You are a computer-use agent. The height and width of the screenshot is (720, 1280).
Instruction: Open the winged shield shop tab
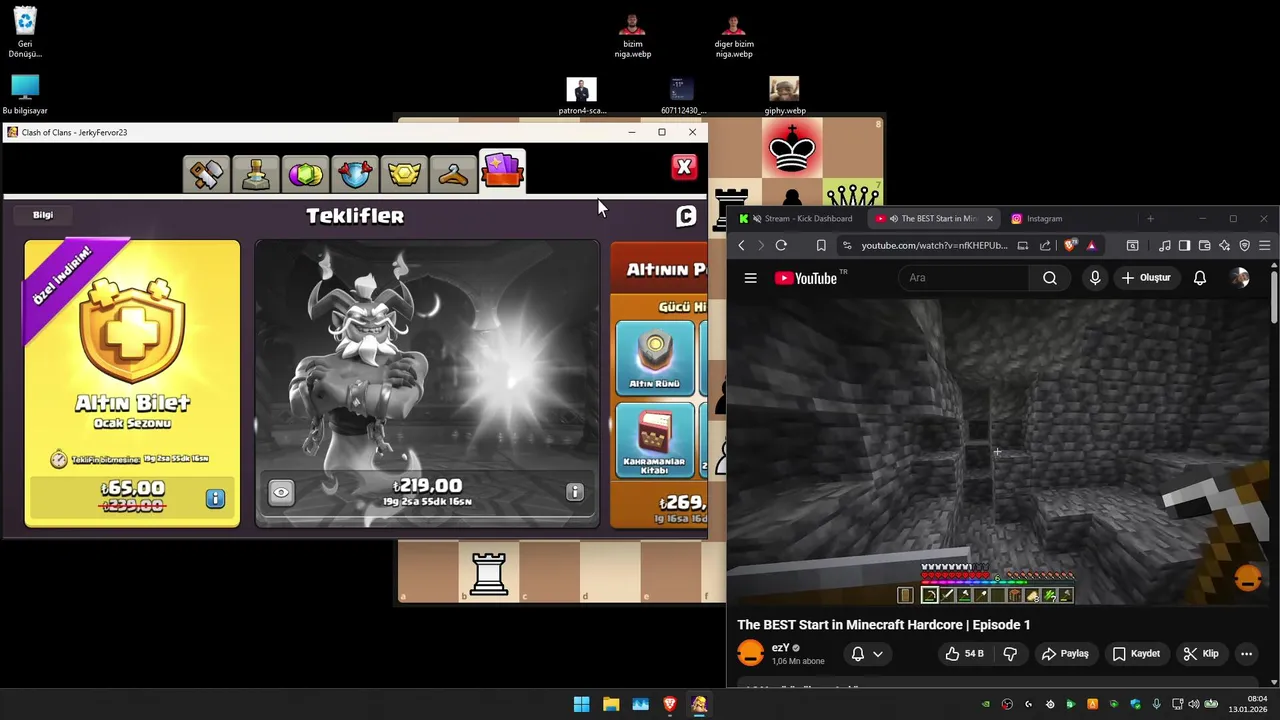(354, 174)
